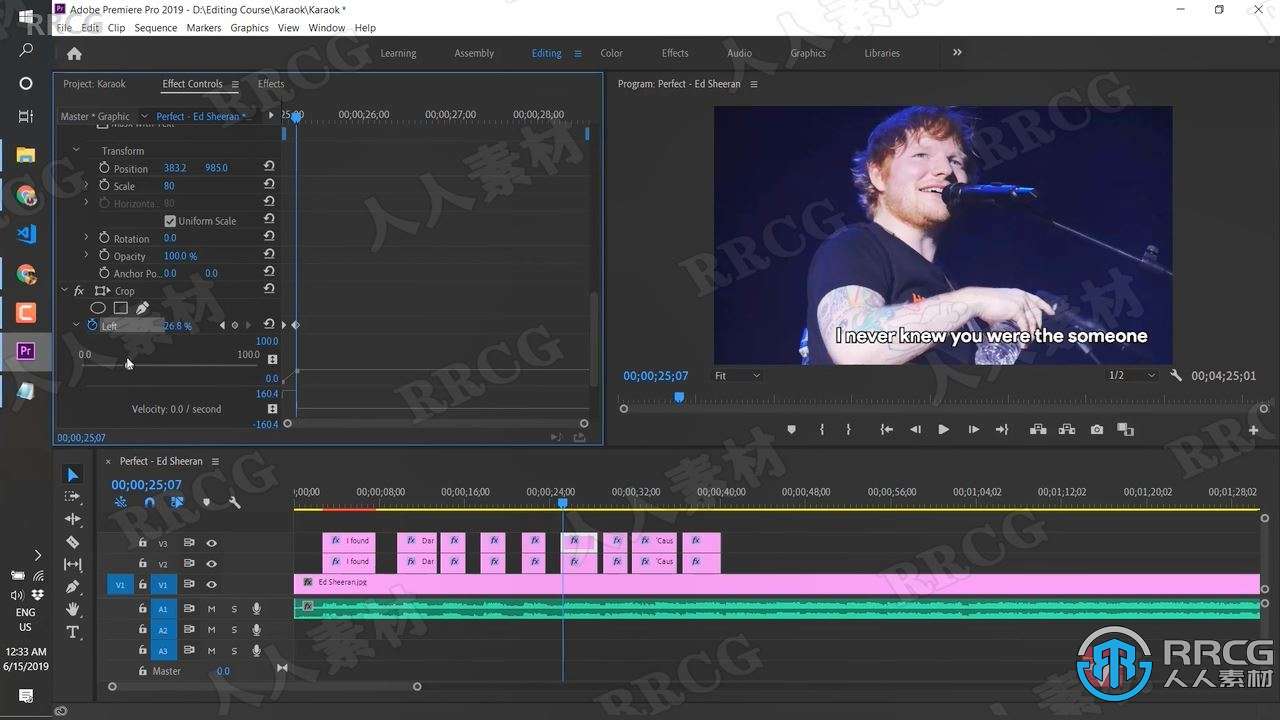Image resolution: width=1280 pixels, height=720 pixels.
Task: Switch to the Effects panel tab
Action: pos(271,84)
